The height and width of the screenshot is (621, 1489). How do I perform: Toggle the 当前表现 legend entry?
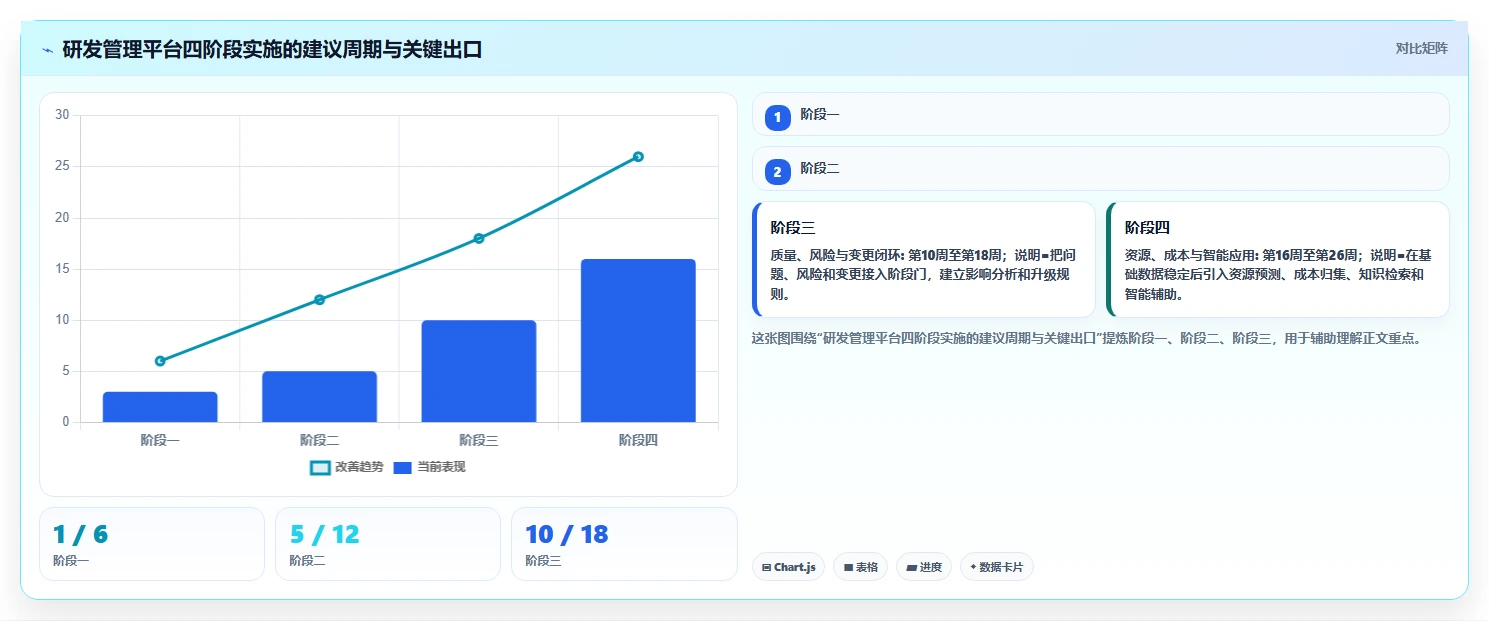click(429, 467)
